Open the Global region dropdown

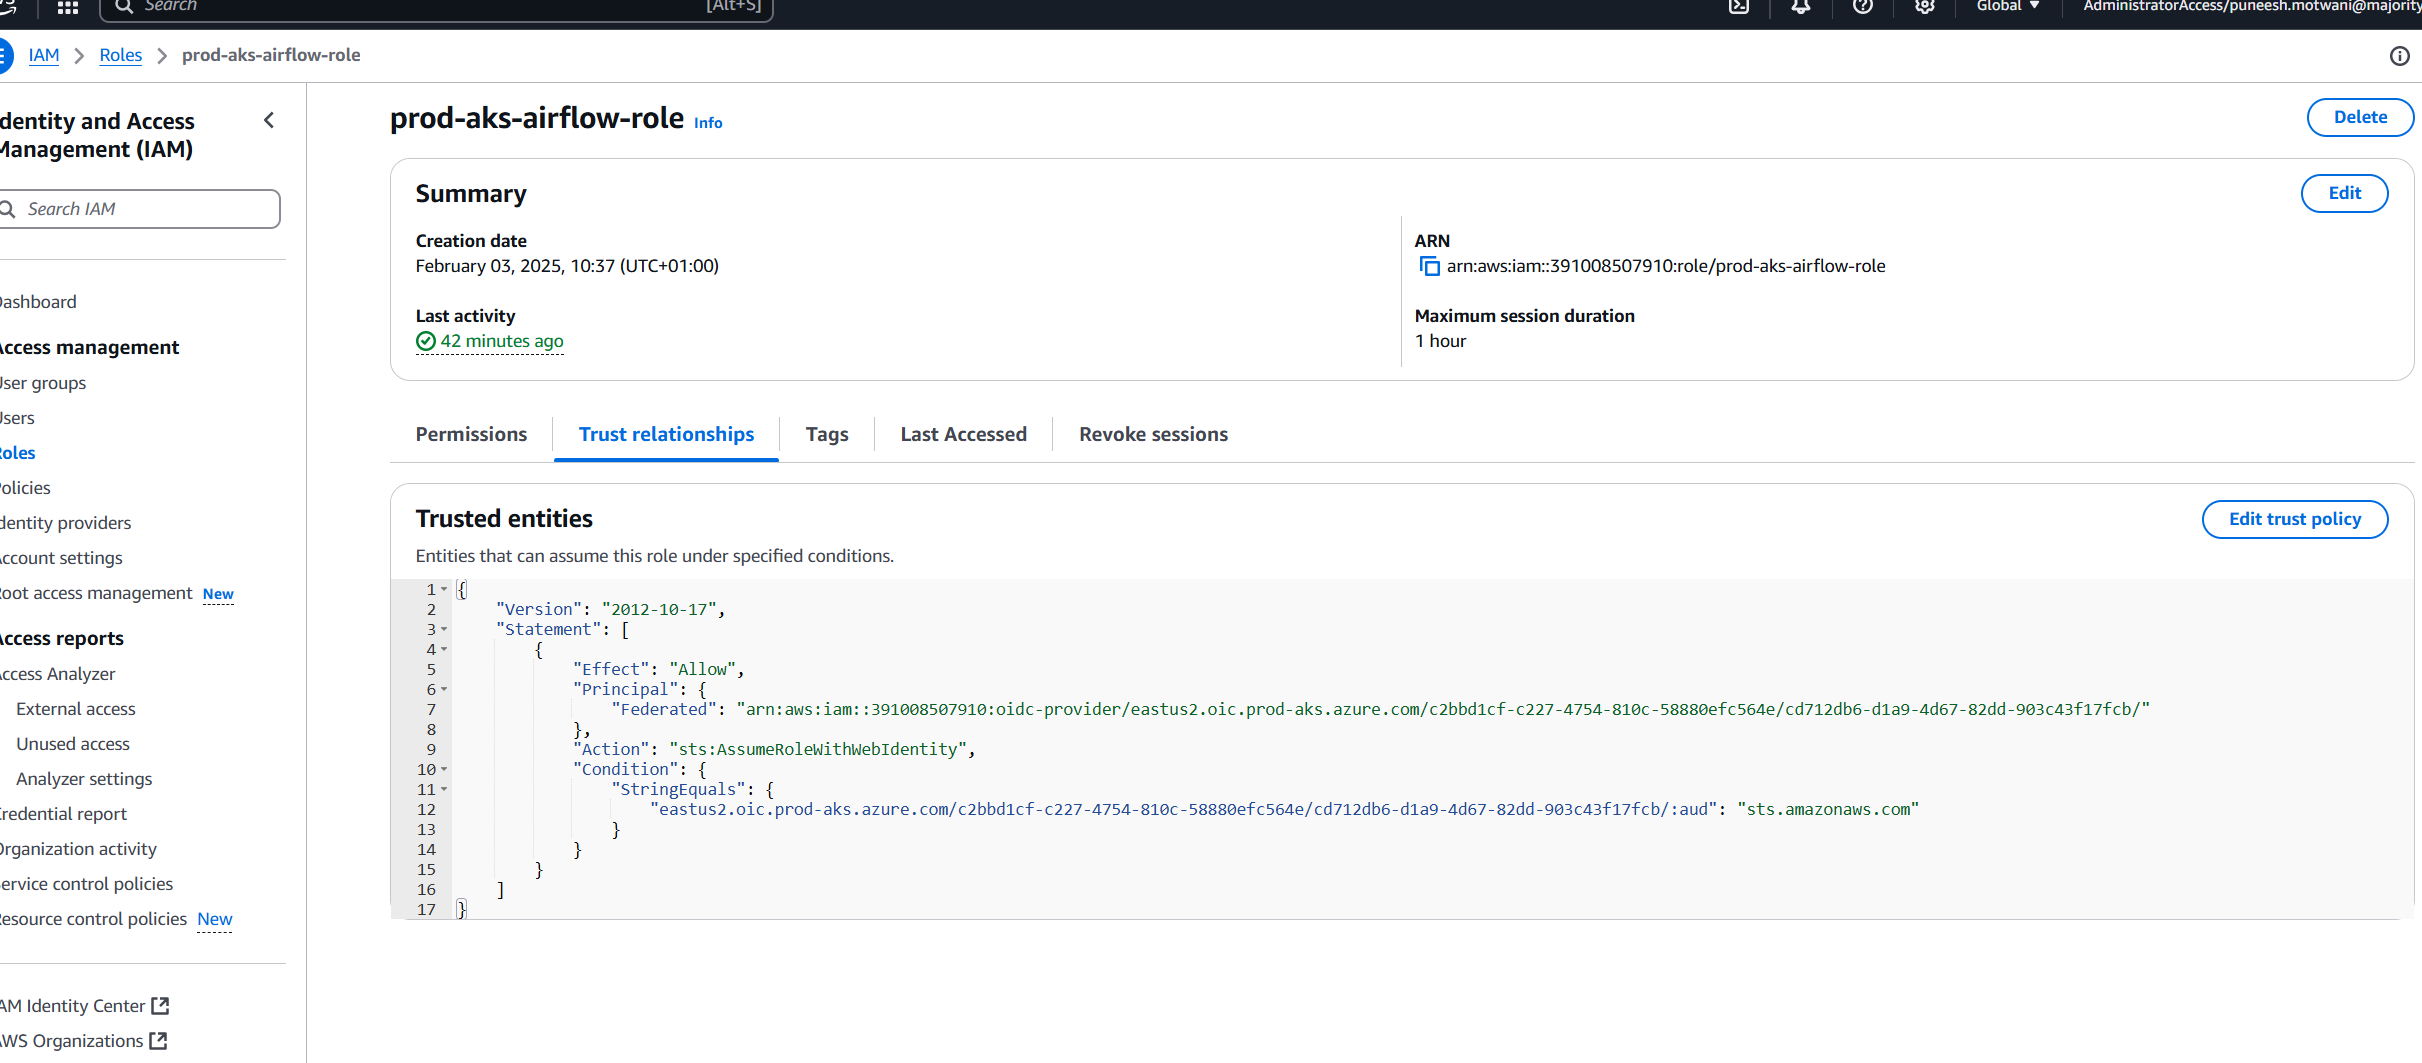[x=2007, y=7]
